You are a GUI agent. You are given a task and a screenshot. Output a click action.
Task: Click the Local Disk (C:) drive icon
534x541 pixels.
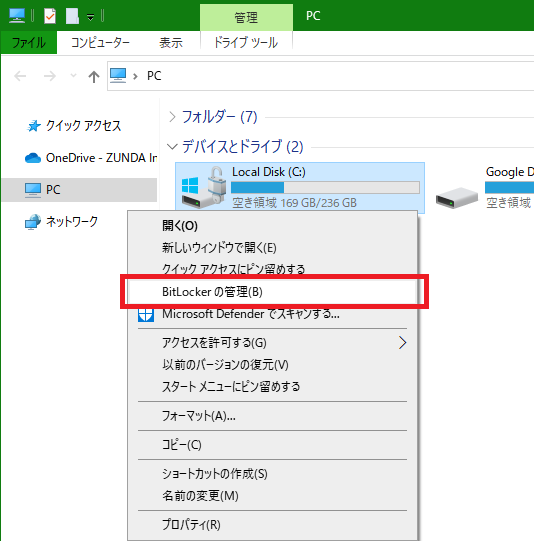204,187
